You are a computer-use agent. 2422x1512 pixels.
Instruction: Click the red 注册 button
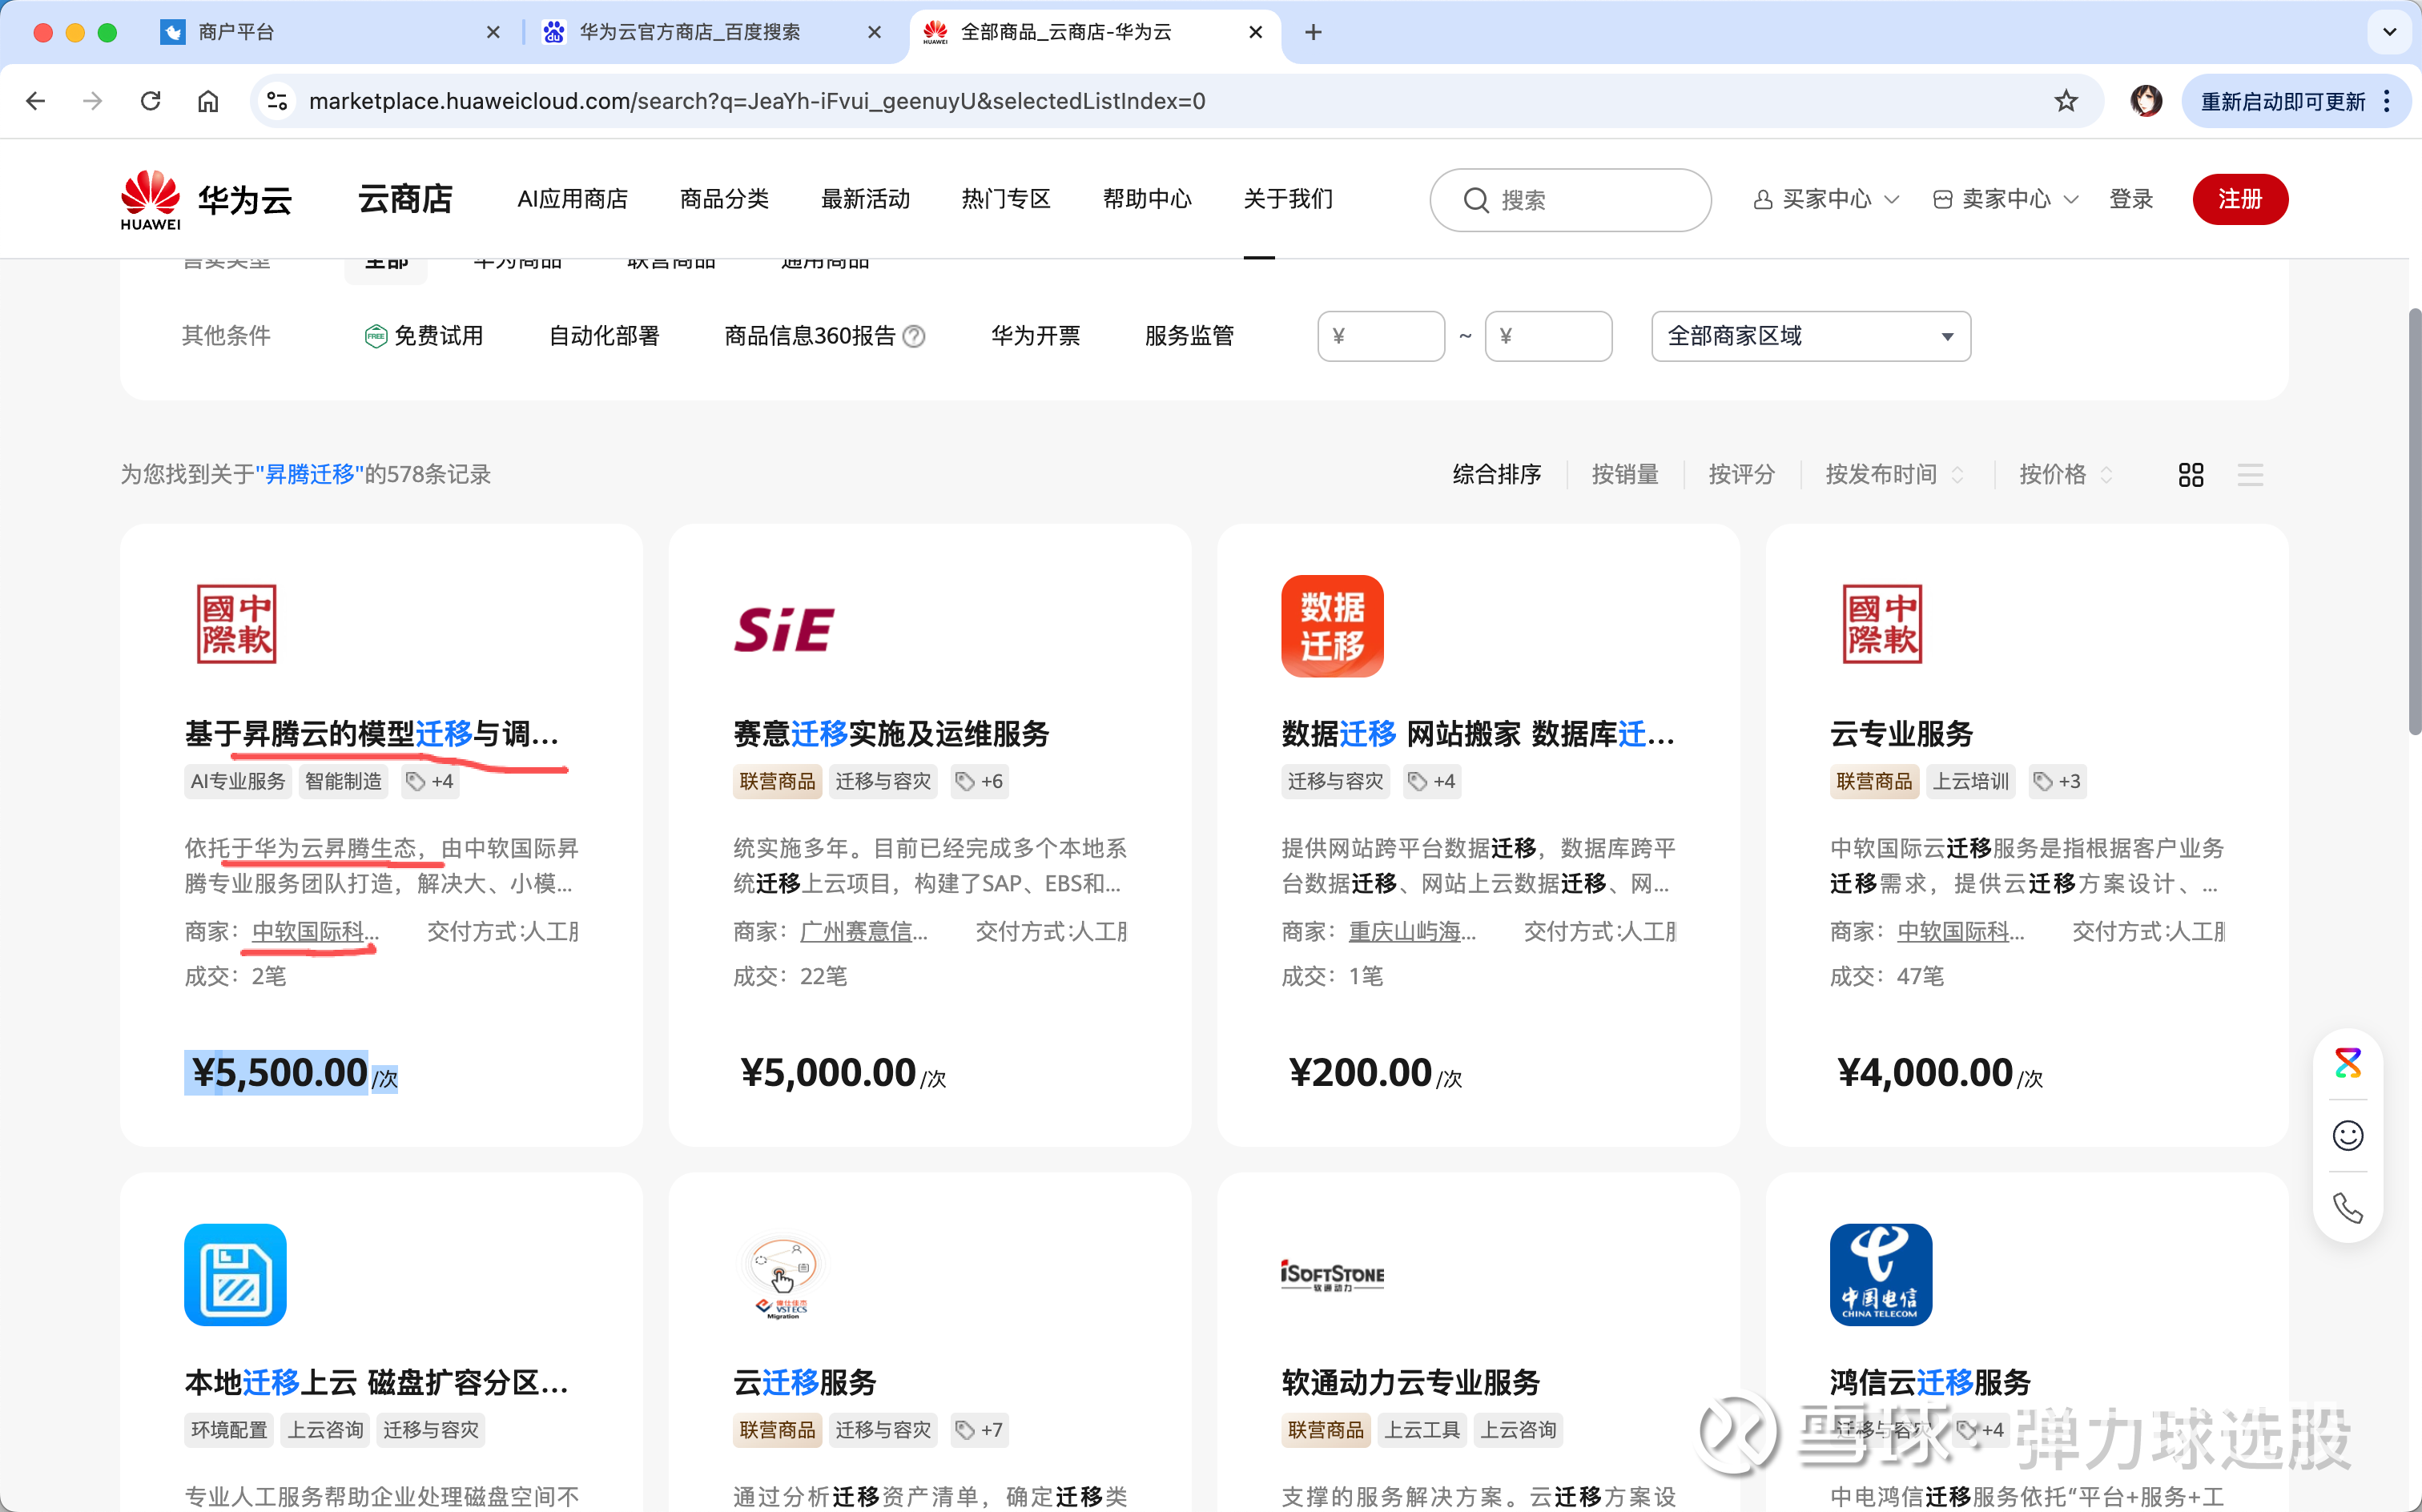(x=2239, y=199)
